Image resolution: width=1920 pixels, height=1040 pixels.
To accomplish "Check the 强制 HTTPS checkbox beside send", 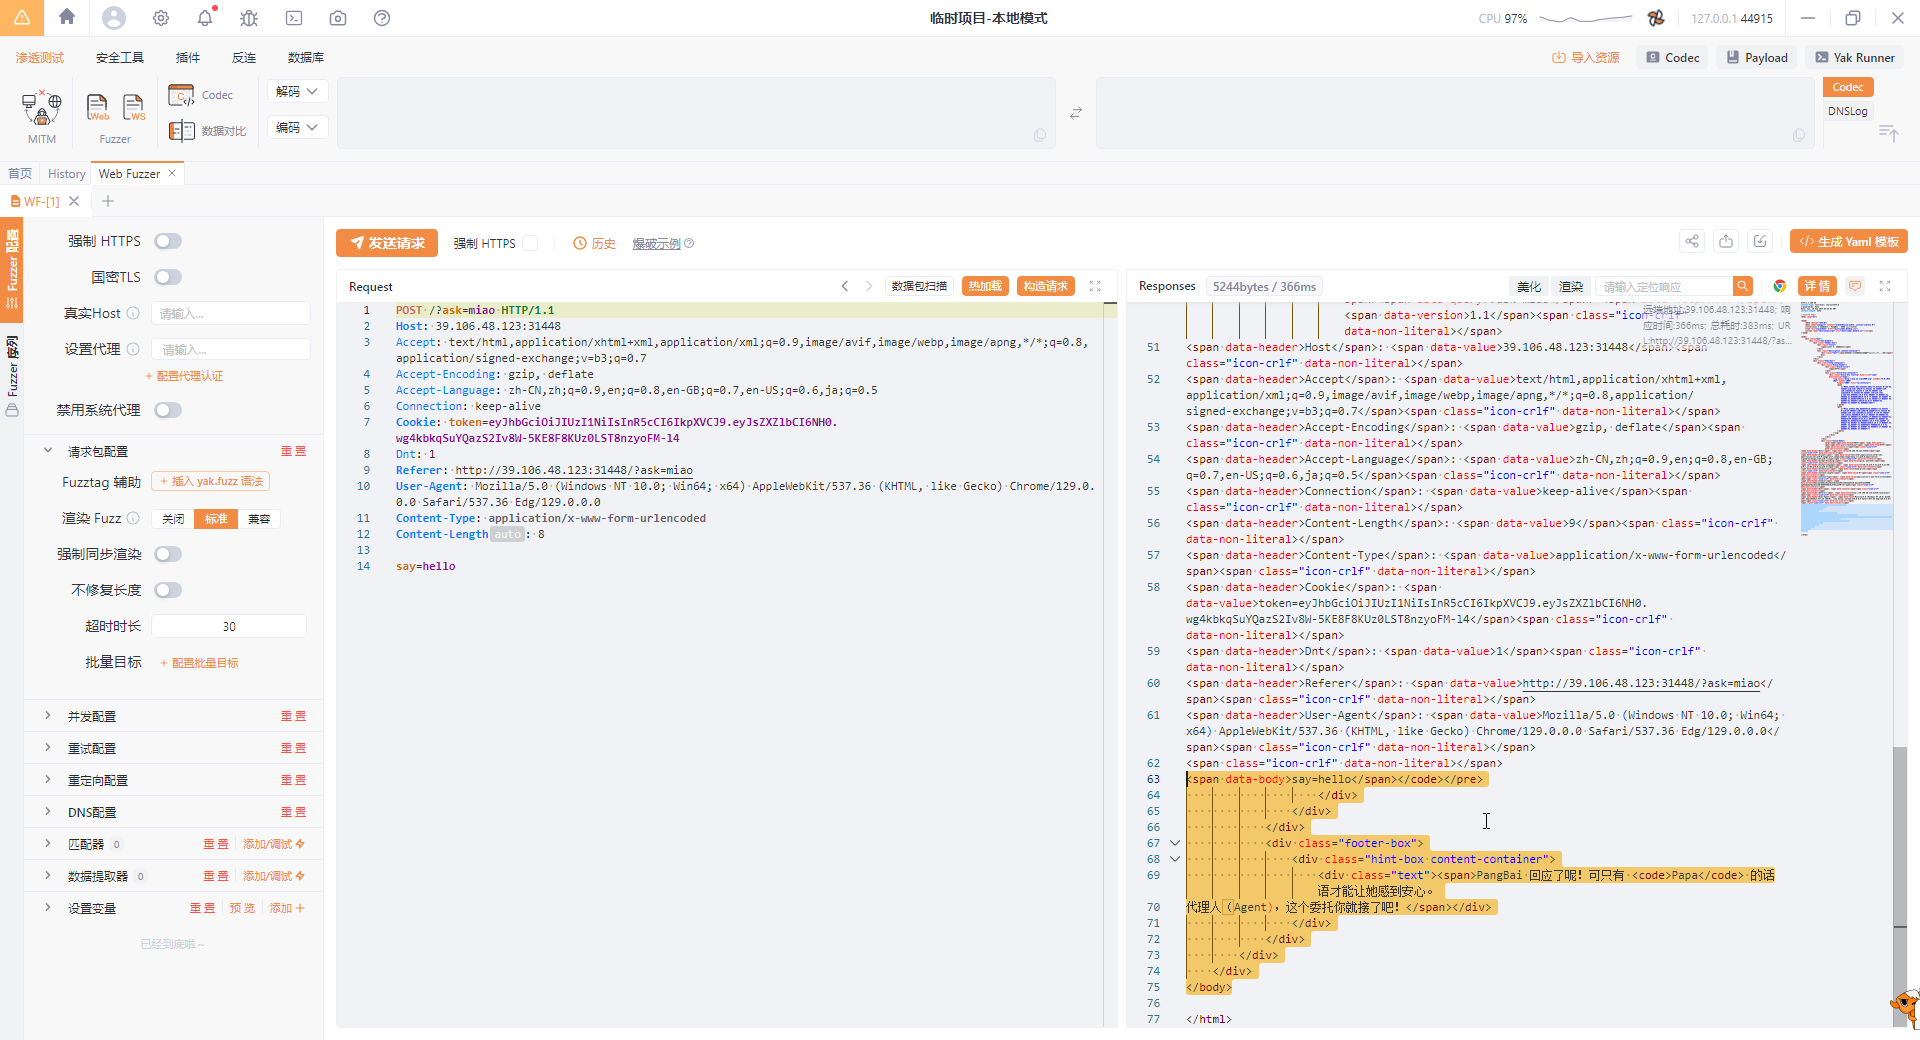I will click(531, 243).
